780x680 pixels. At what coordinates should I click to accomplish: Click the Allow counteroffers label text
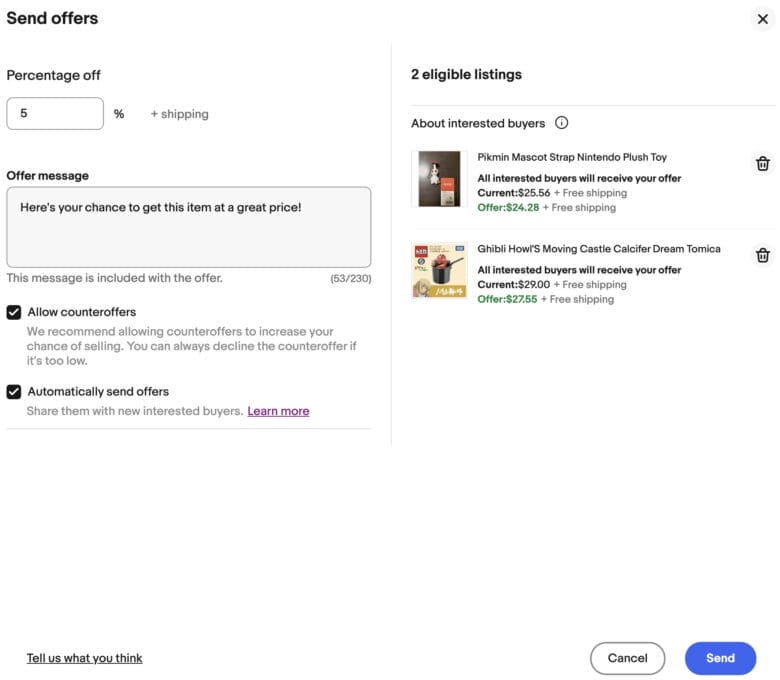82,312
